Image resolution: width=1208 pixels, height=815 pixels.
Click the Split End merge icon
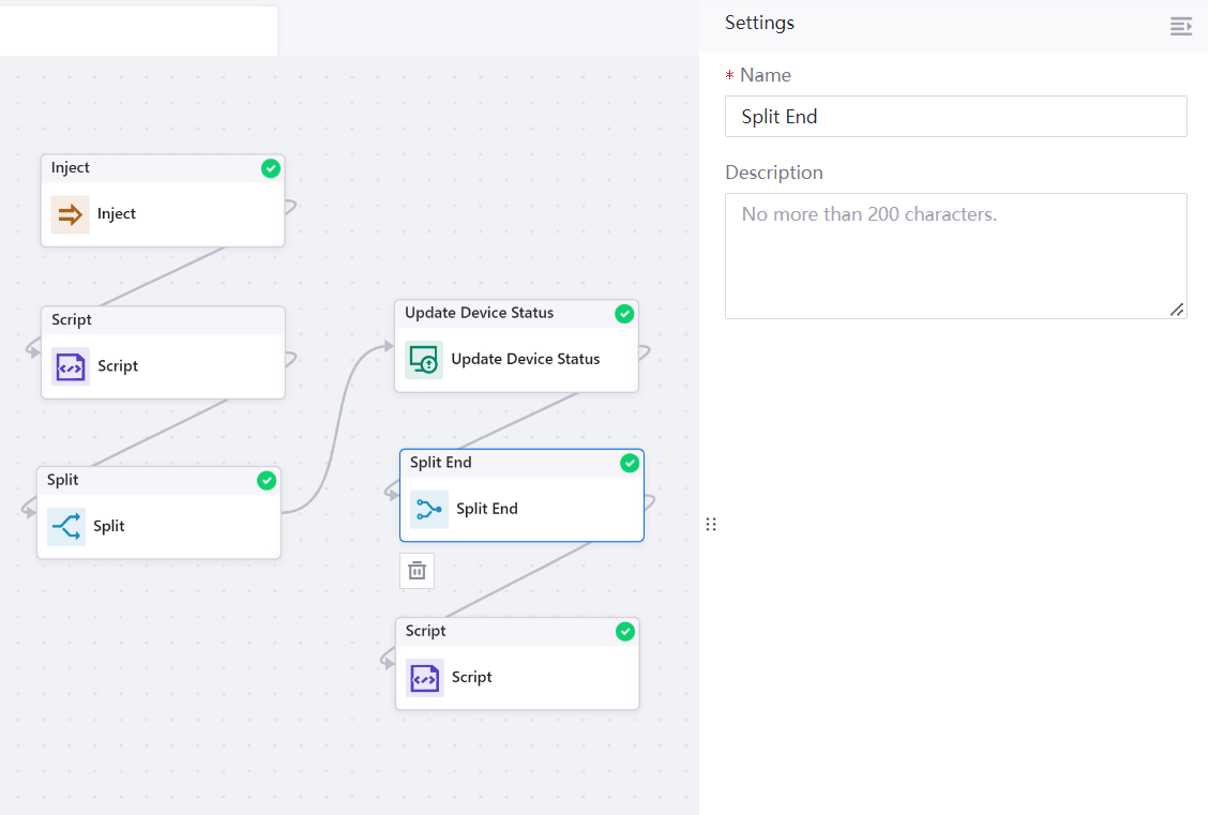coord(429,509)
